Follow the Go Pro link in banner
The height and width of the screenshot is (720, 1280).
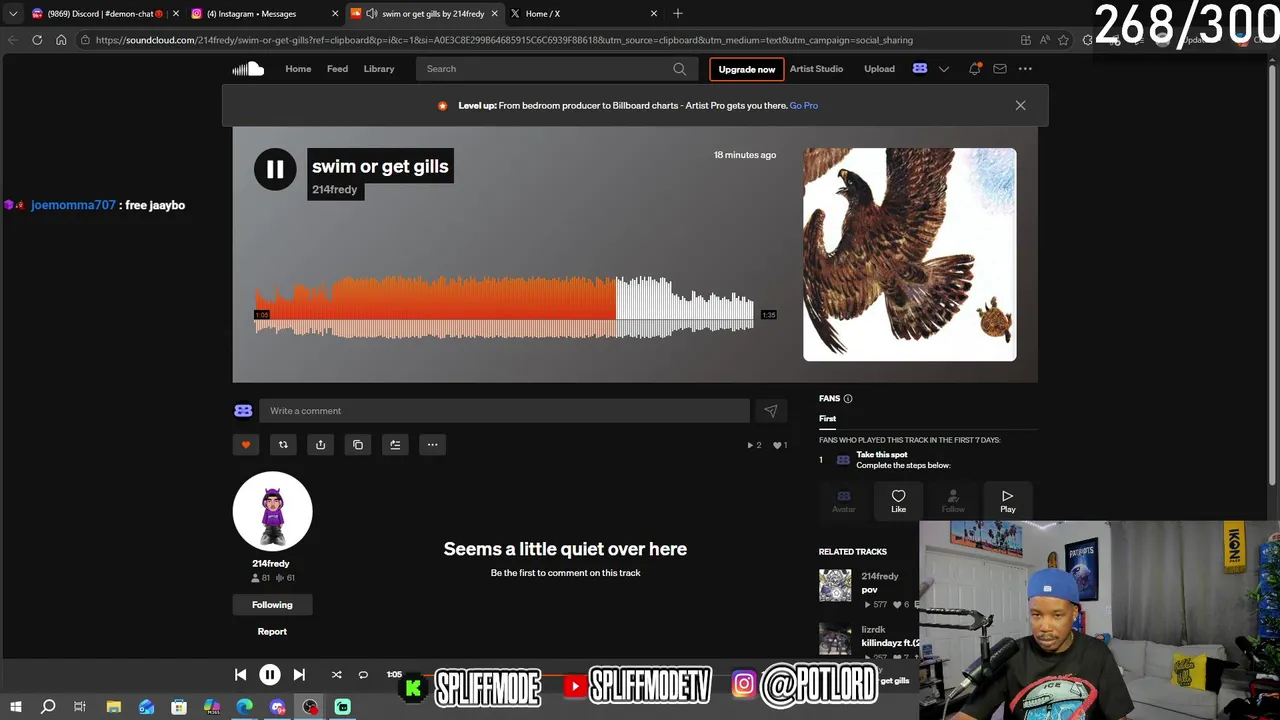click(804, 105)
